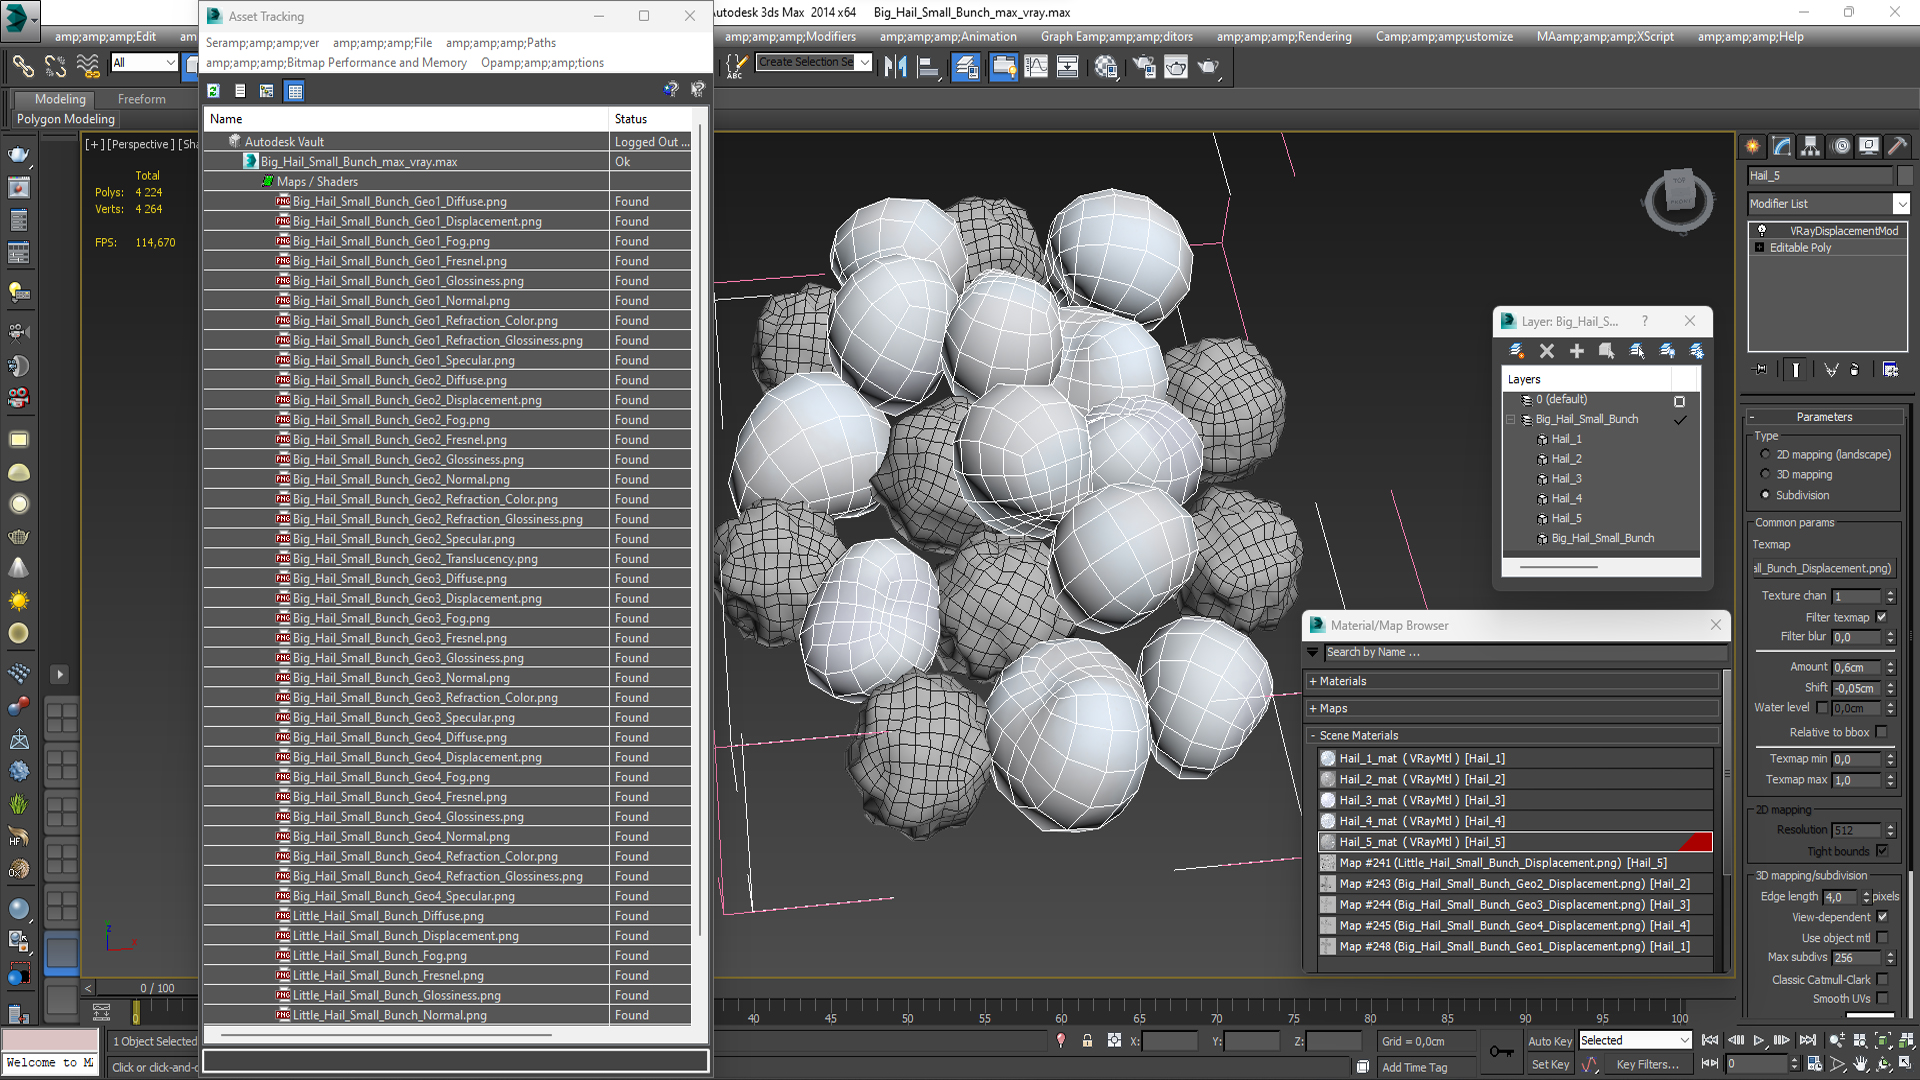Collapse Scene Materials group

click(1313, 735)
